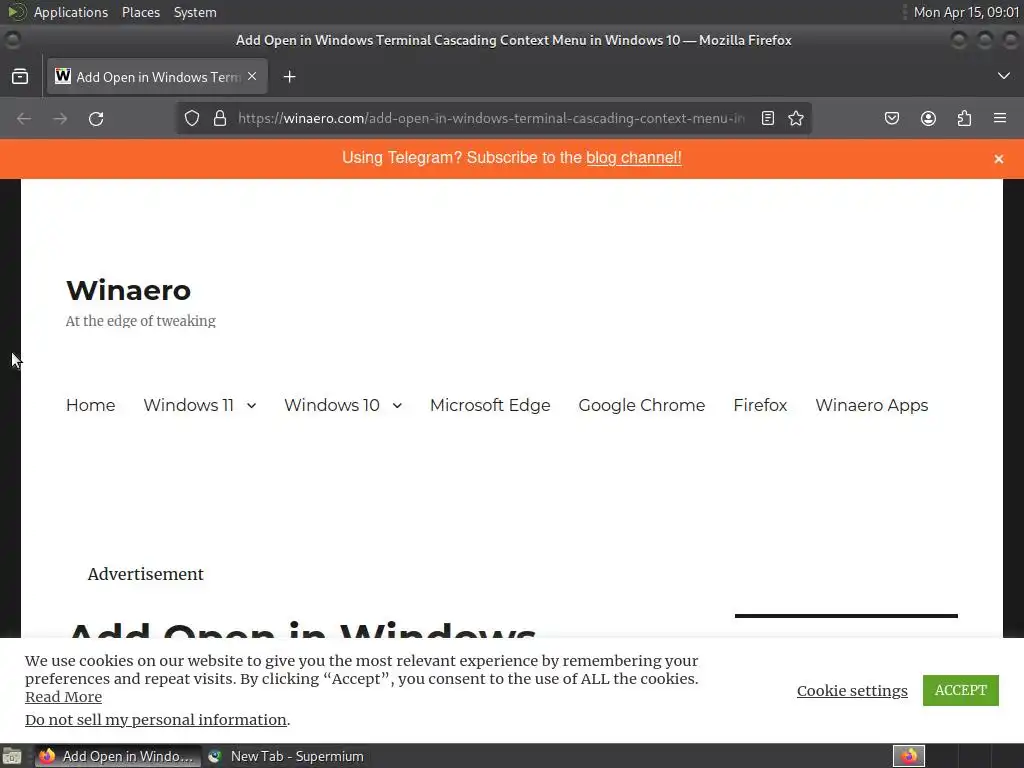Open the Places menu
The image size is (1024, 768).
point(141,12)
